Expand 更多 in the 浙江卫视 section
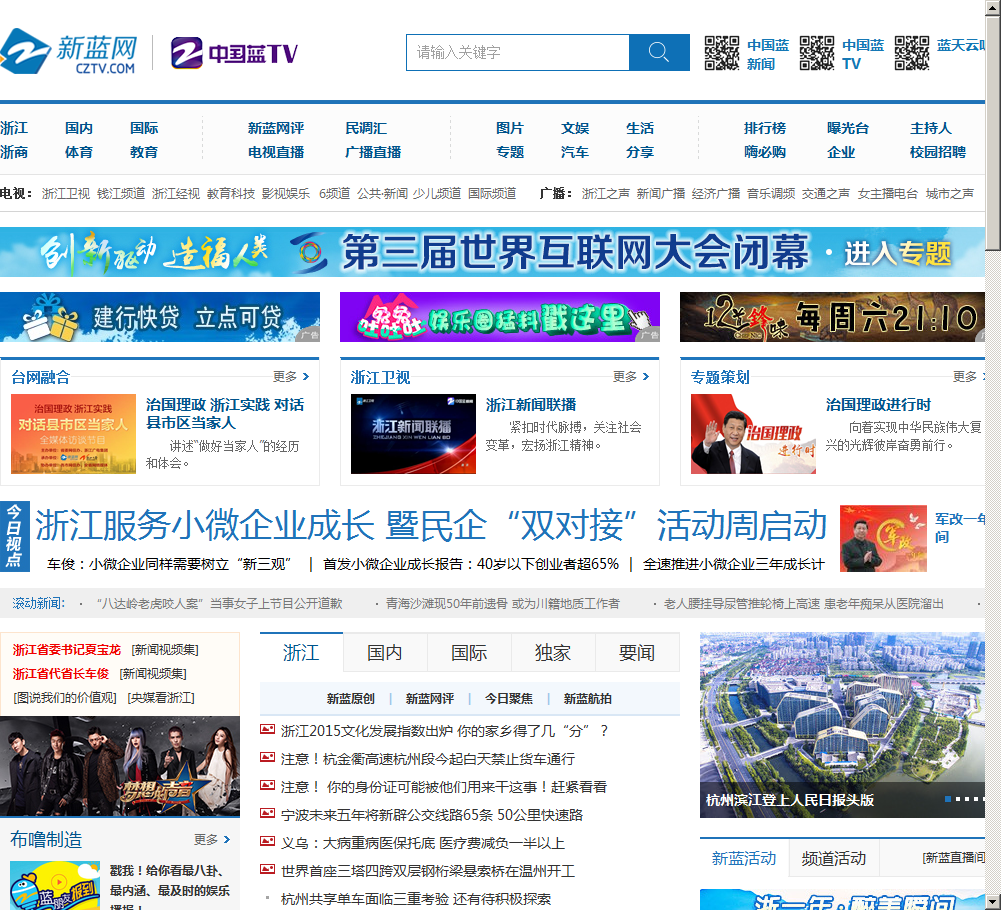The height and width of the screenshot is (910, 1001). point(631,377)
